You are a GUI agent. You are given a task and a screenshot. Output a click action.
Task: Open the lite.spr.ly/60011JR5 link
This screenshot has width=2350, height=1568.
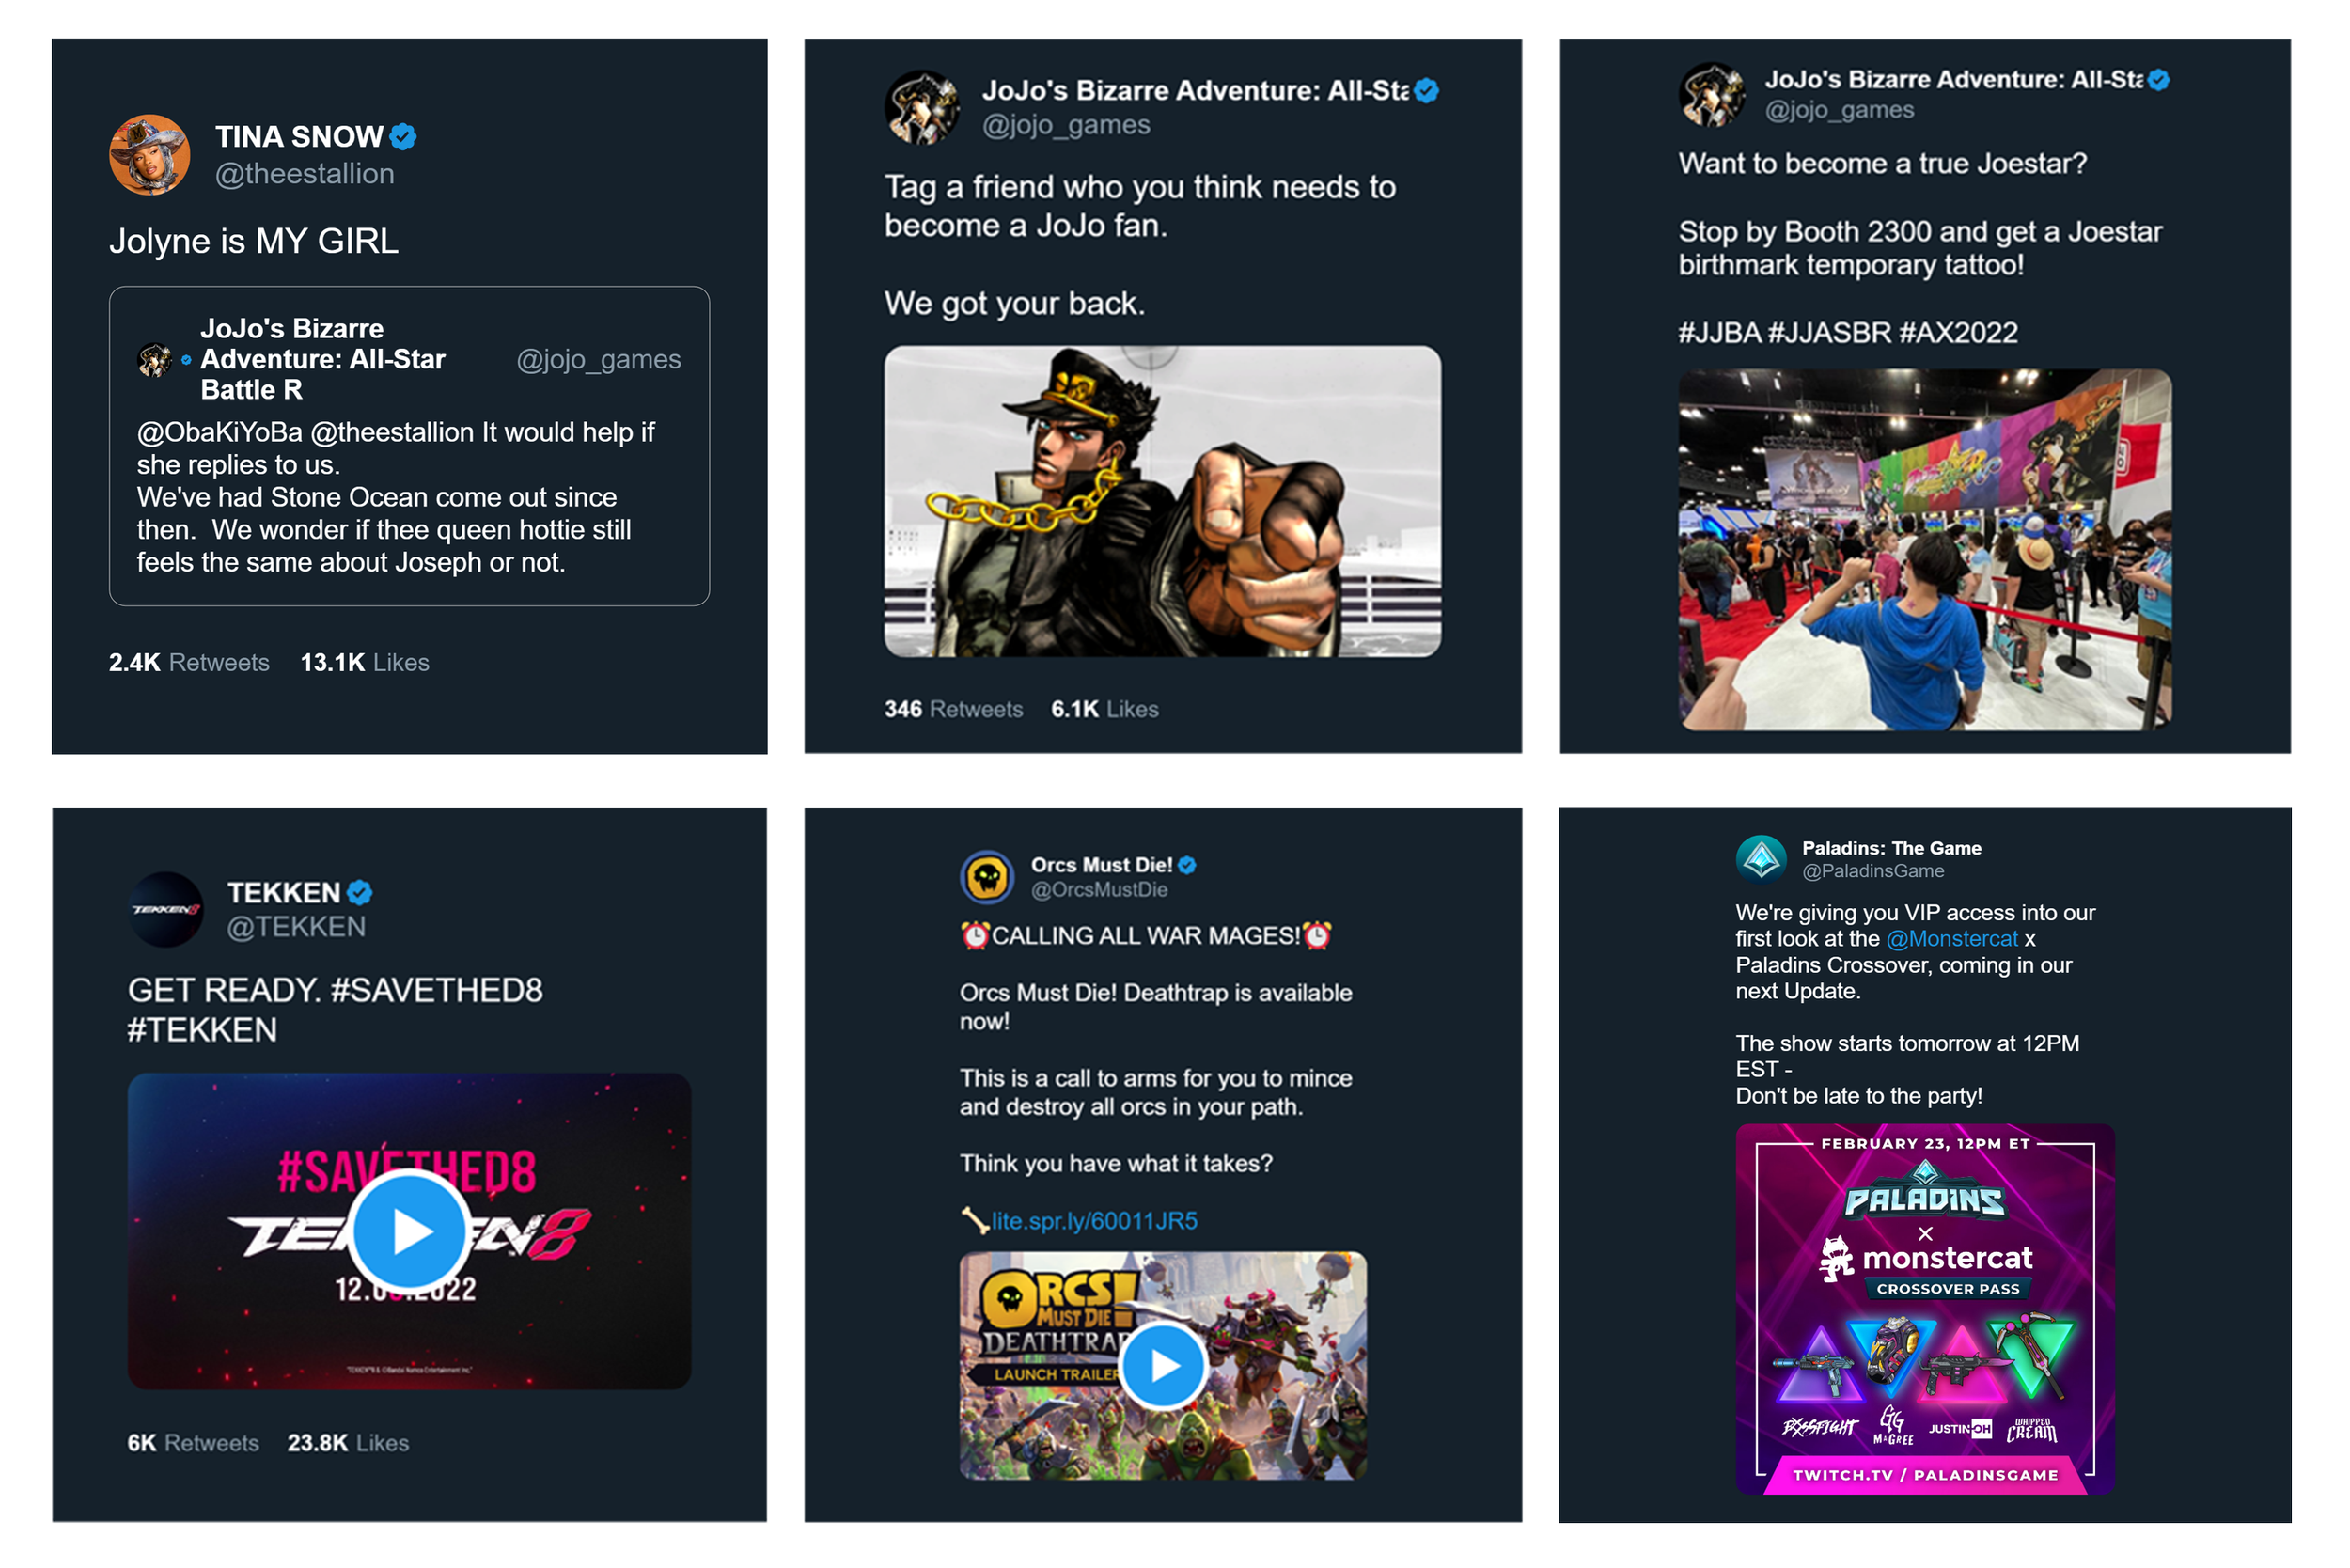click(x=1094, y=1221)
